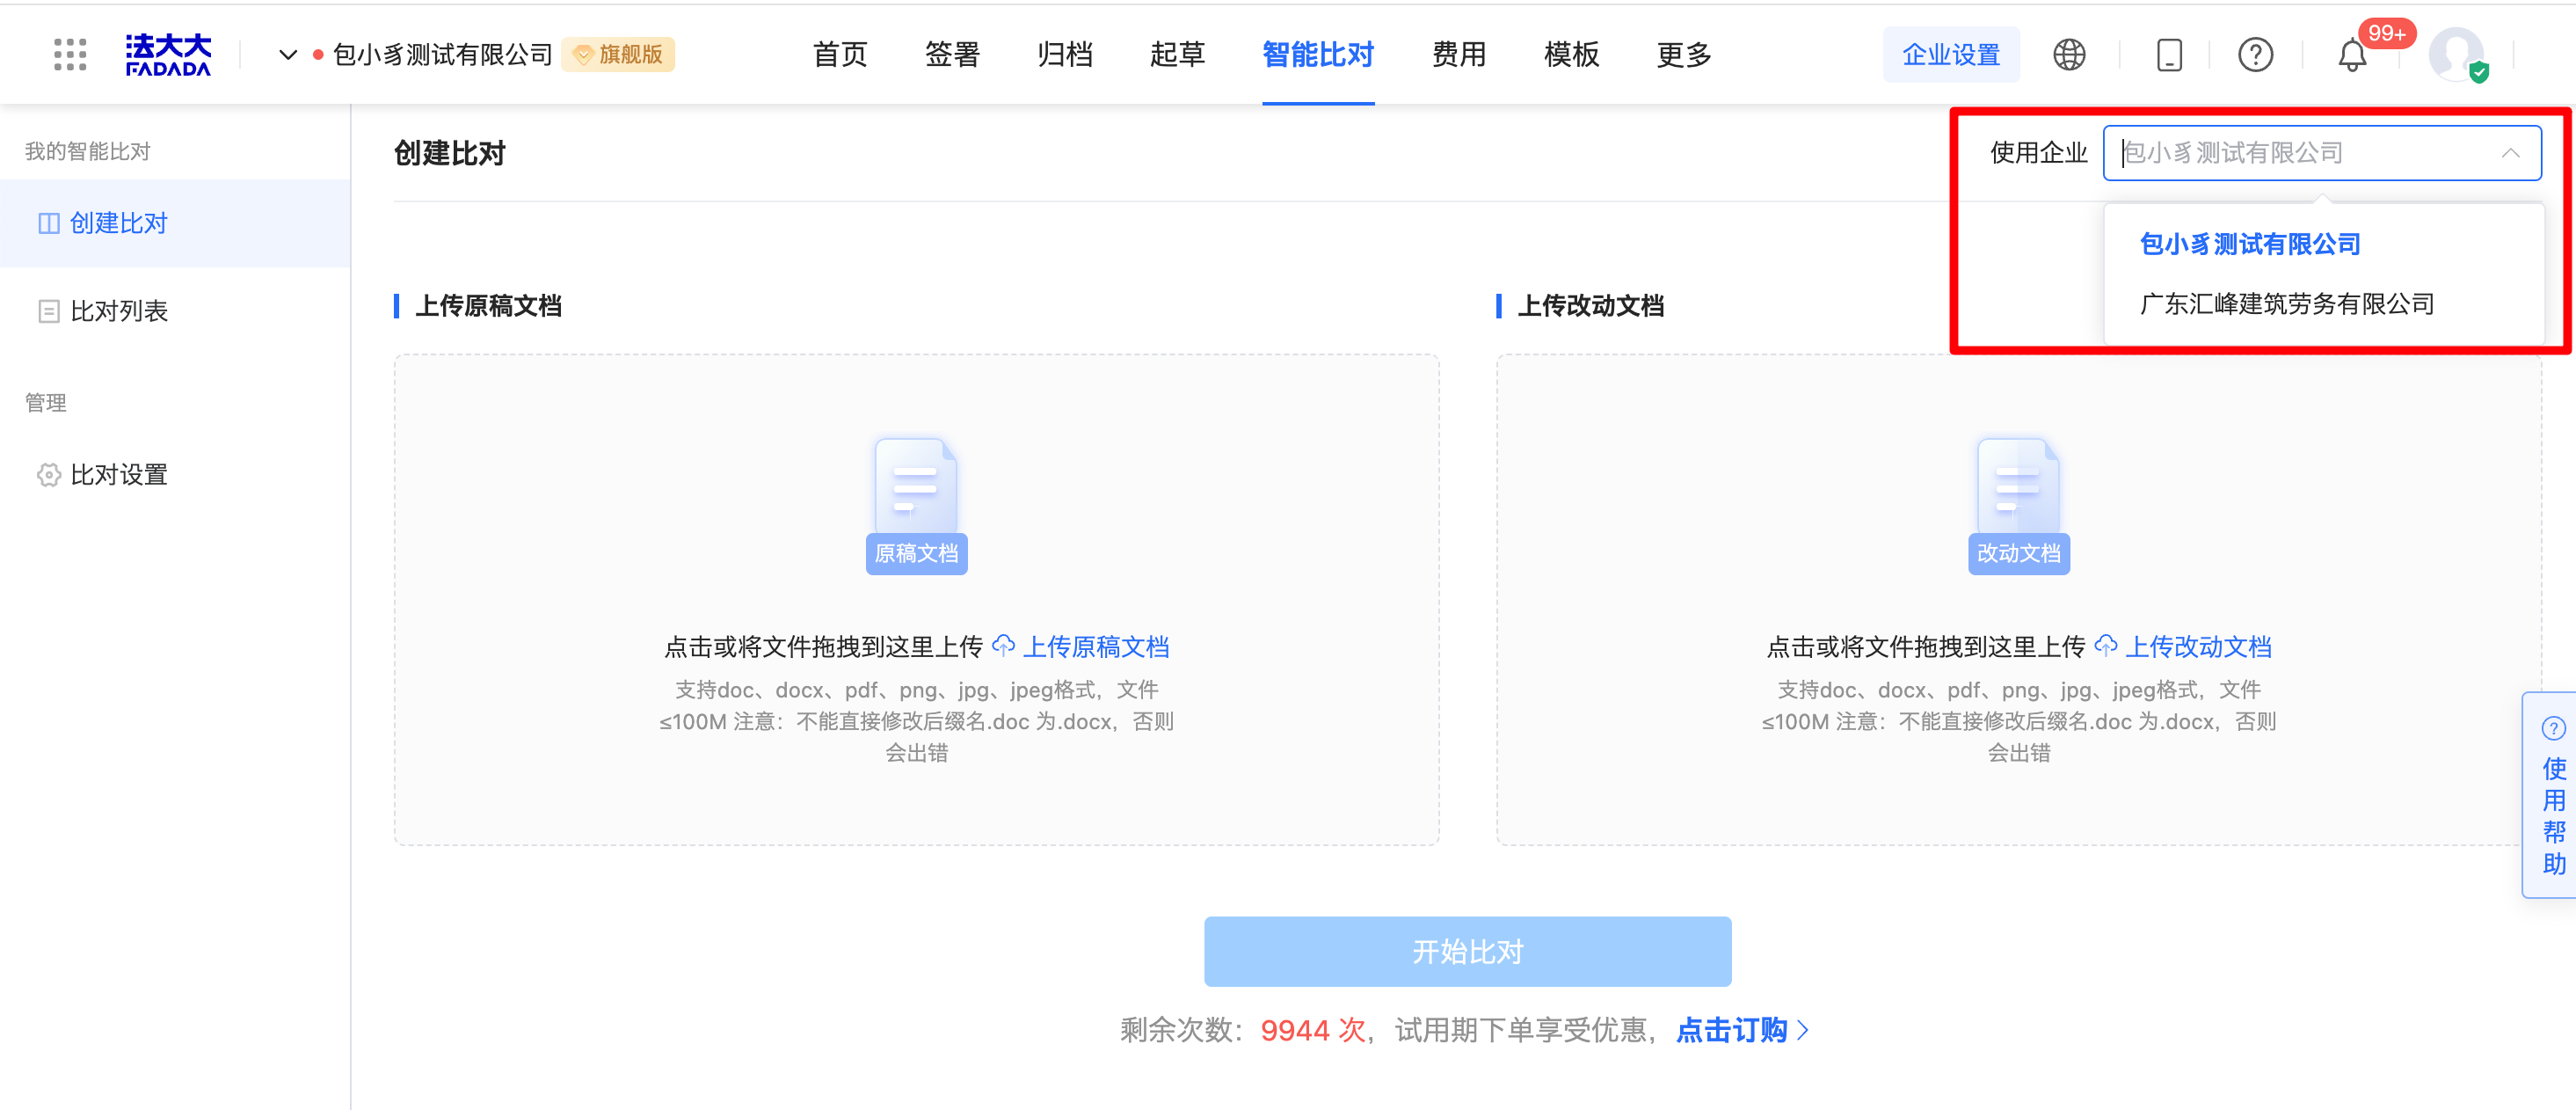
Task: Click the 旗舰版 edition badge
Action: pos(619,54)
